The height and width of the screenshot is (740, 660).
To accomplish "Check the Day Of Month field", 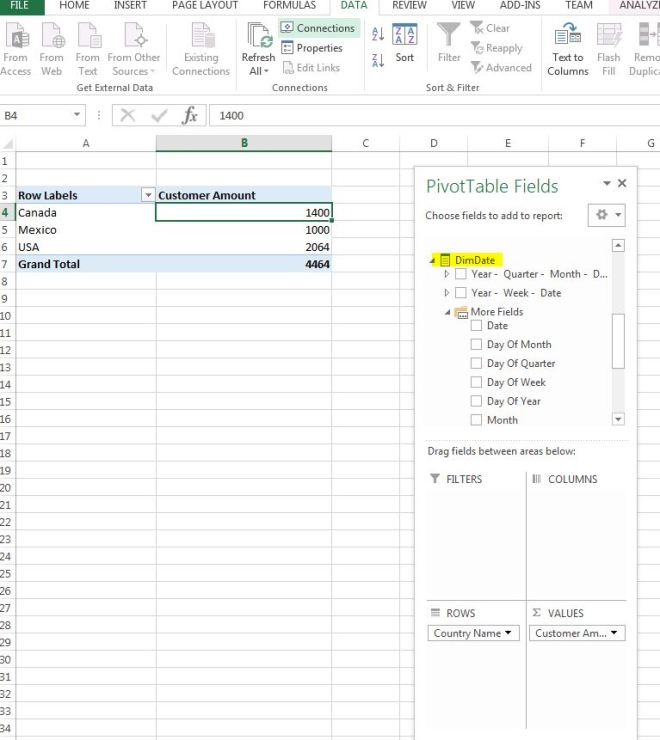I will pyautogui.click(x=477, y=344).
